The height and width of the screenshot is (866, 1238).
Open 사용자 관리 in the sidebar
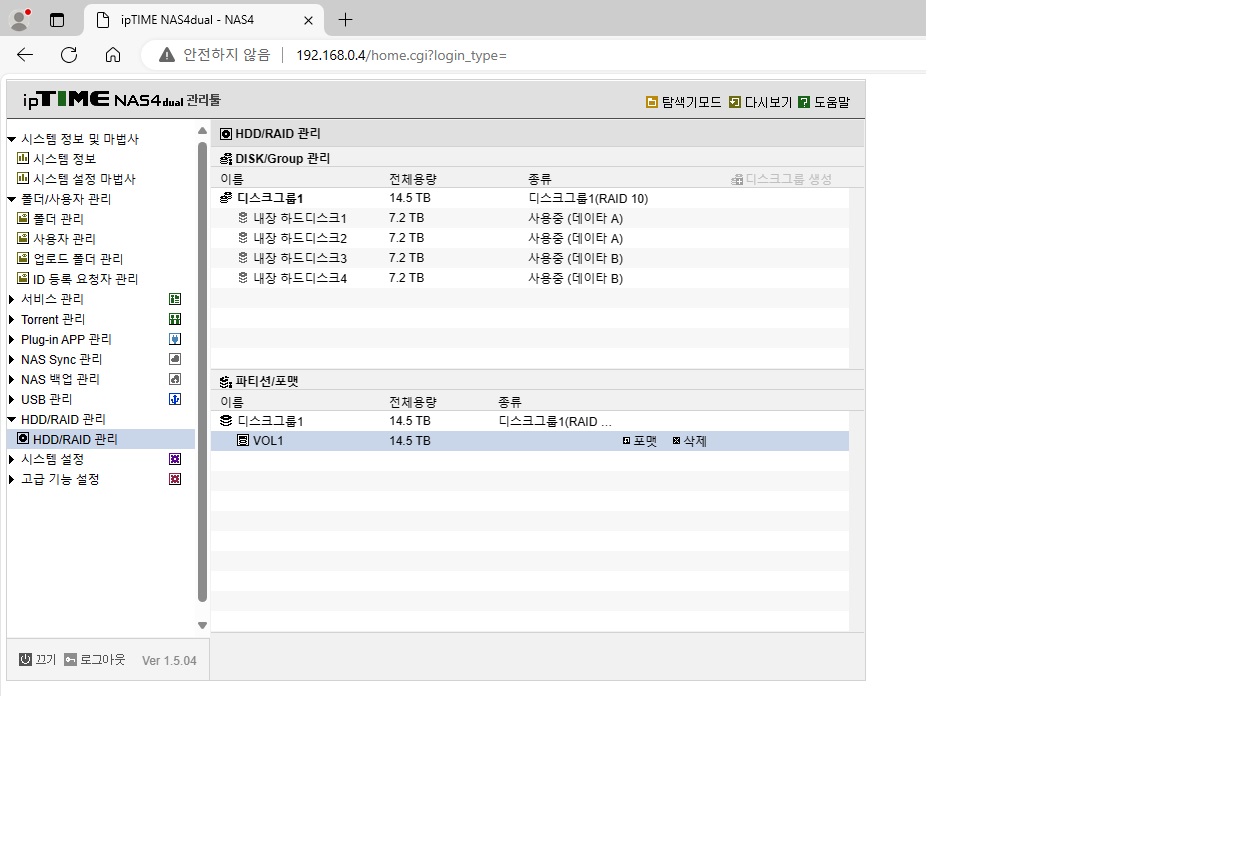click(64, 239)
